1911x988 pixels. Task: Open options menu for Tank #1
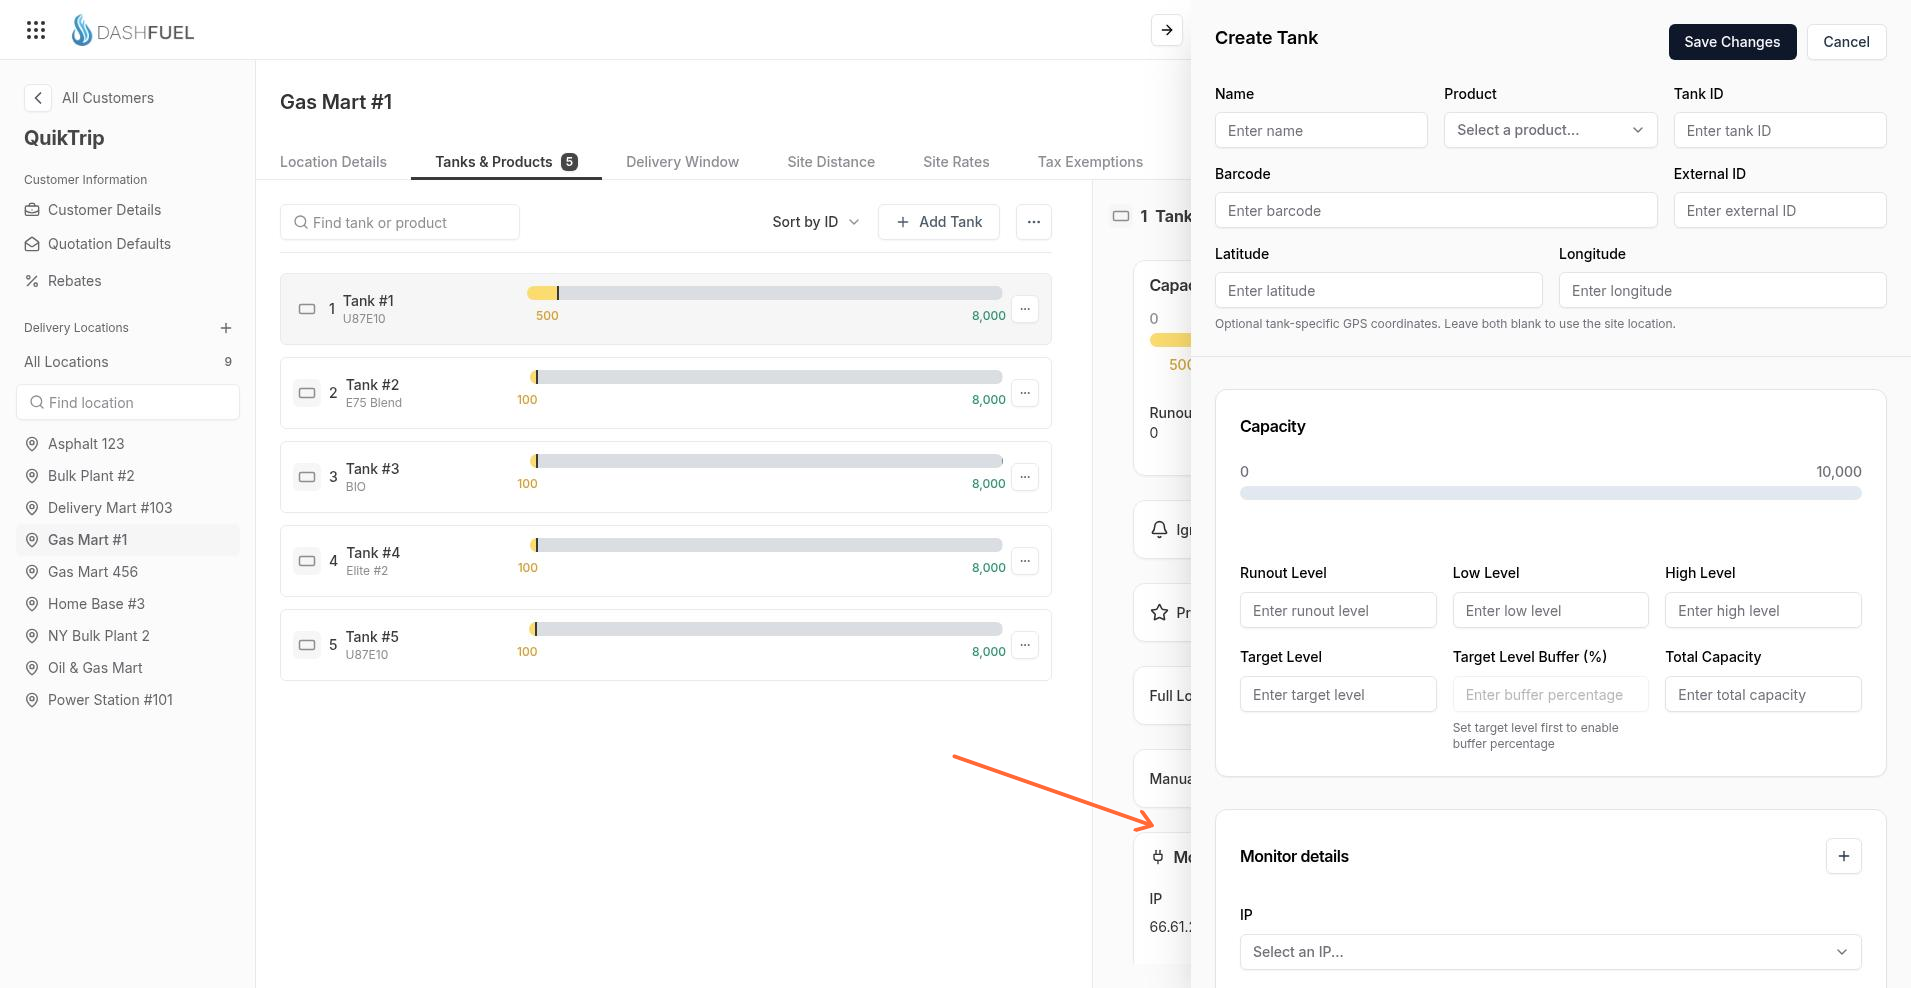point(1025,309)
